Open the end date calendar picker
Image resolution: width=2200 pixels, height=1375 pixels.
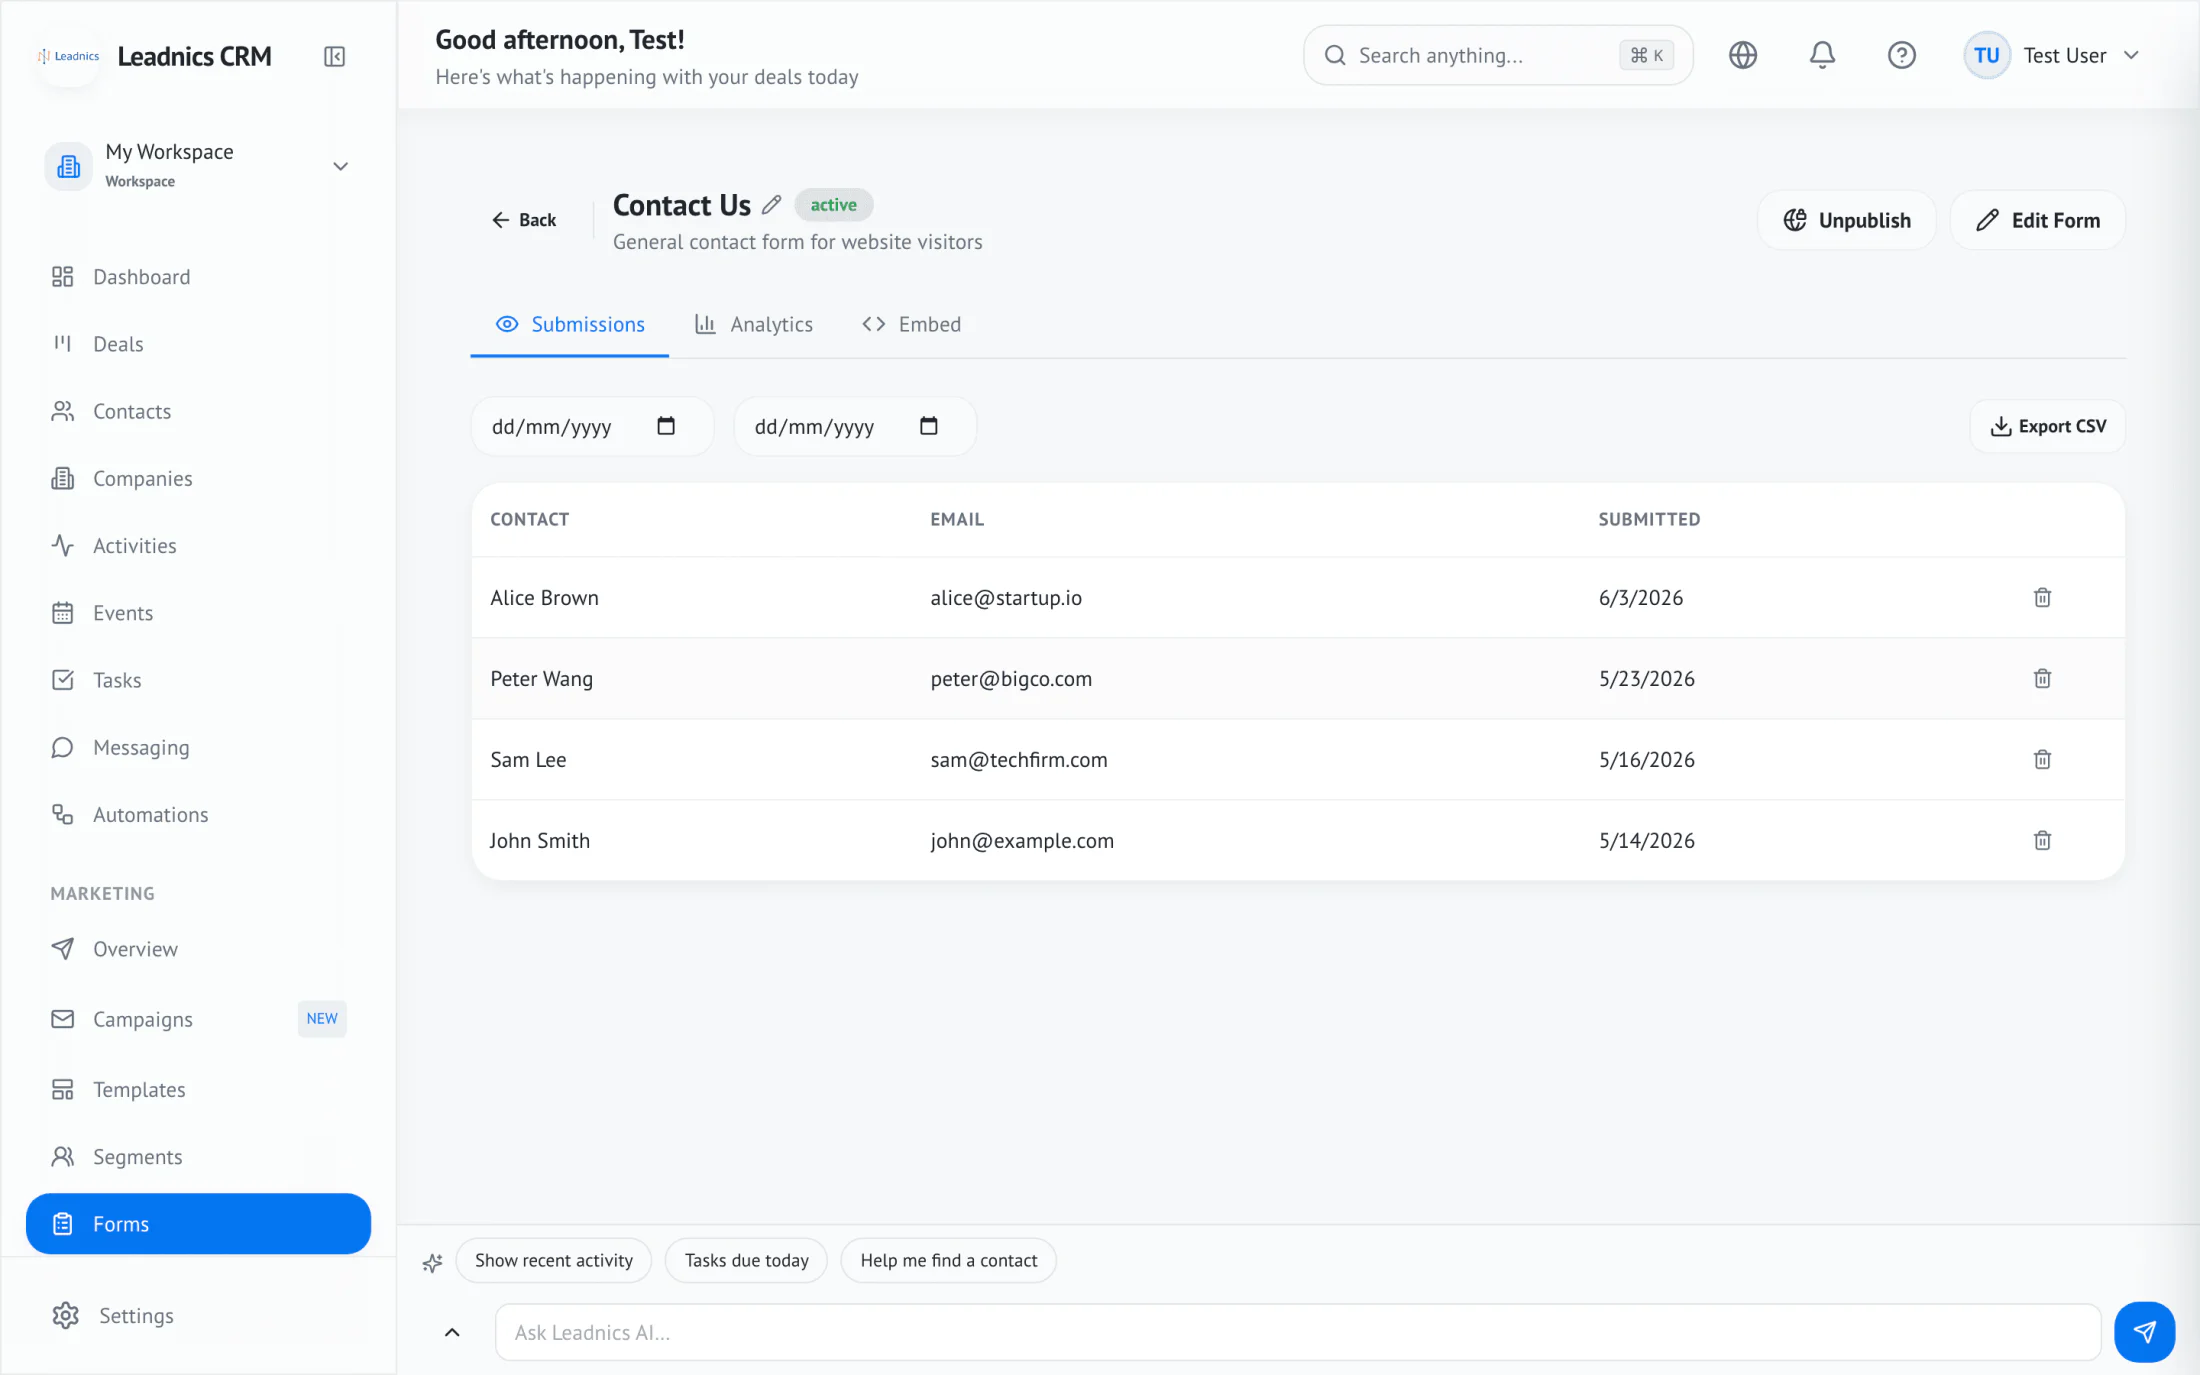click(929, 426)
